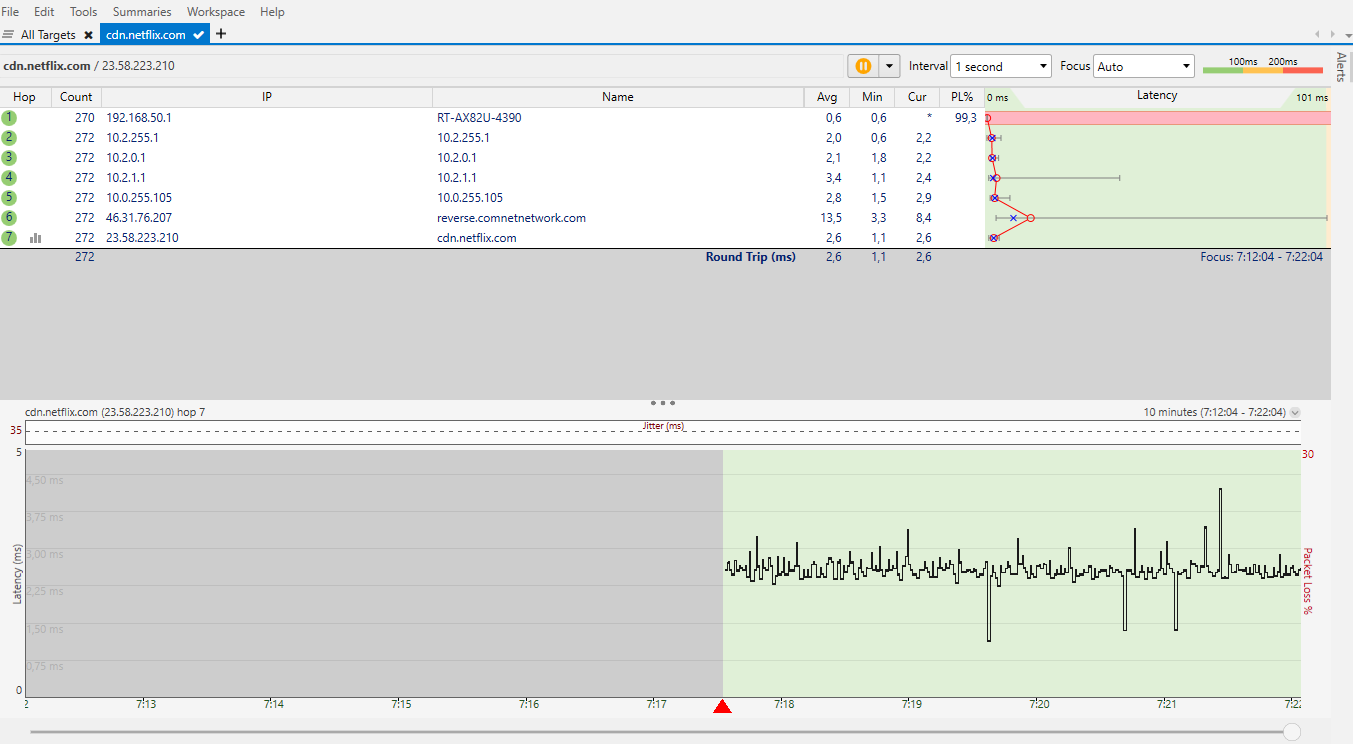This screenshot has height=744, width=1353.
Task: Select the hop 1 green circle icon
Action: coord(10,118)
